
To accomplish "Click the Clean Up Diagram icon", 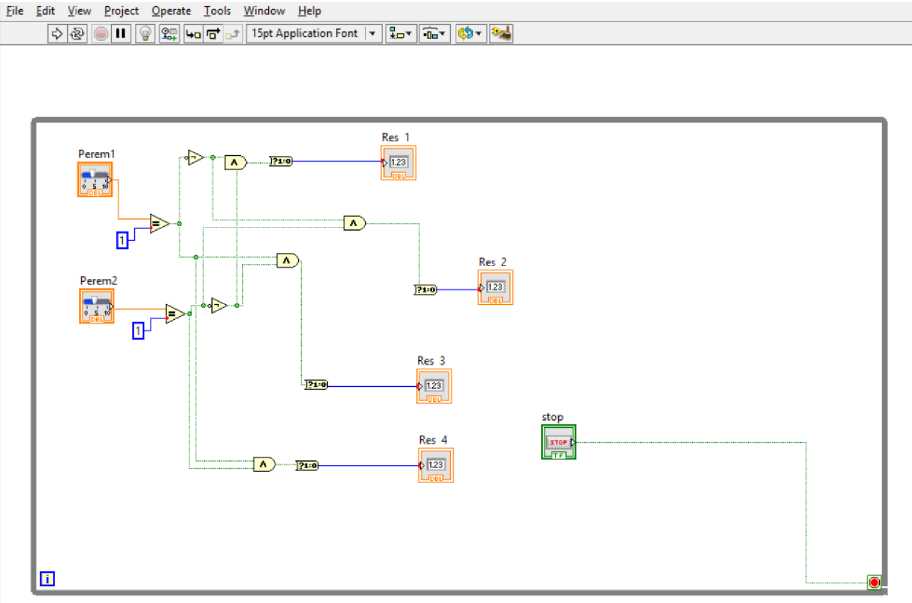I will click(x=501, y=33).
